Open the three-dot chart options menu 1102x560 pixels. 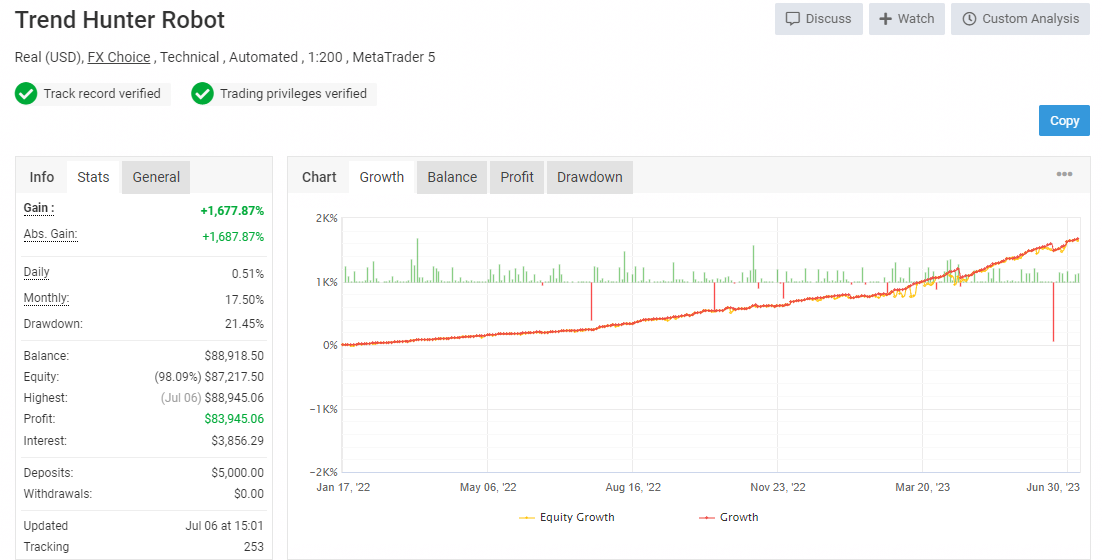click(1064, 174)
